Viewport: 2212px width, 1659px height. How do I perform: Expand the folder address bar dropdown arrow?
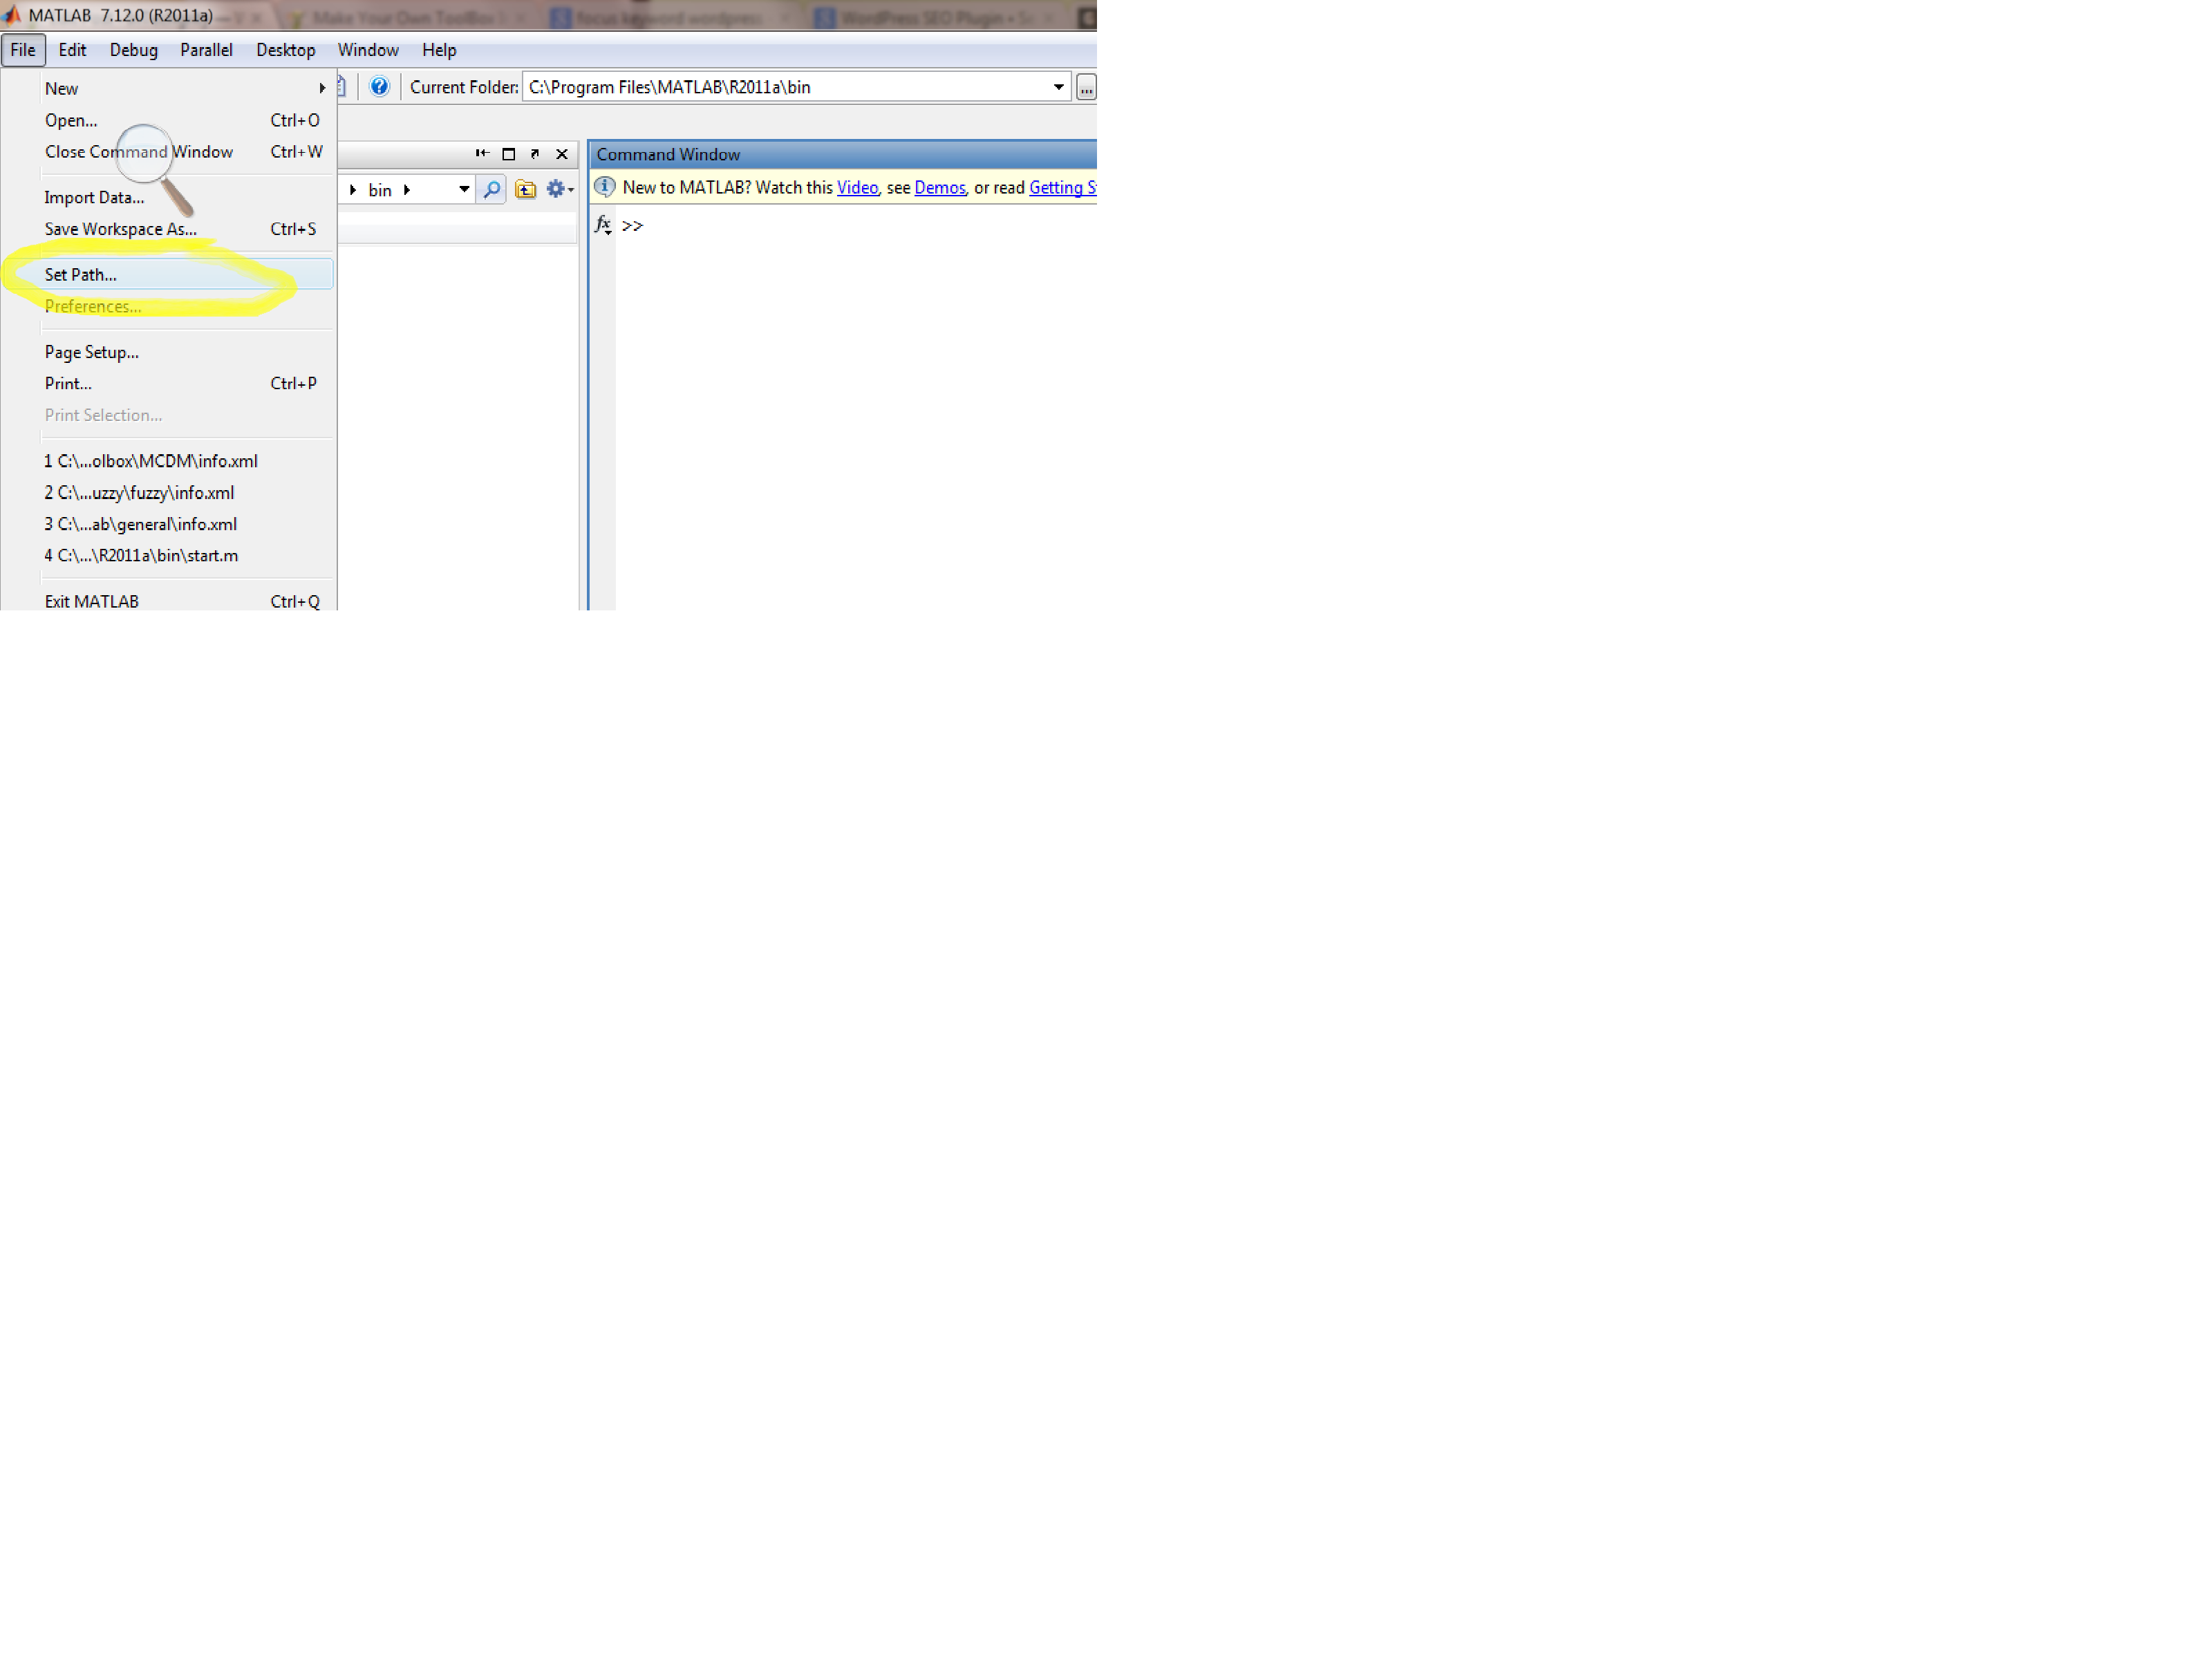pos(464,189)
